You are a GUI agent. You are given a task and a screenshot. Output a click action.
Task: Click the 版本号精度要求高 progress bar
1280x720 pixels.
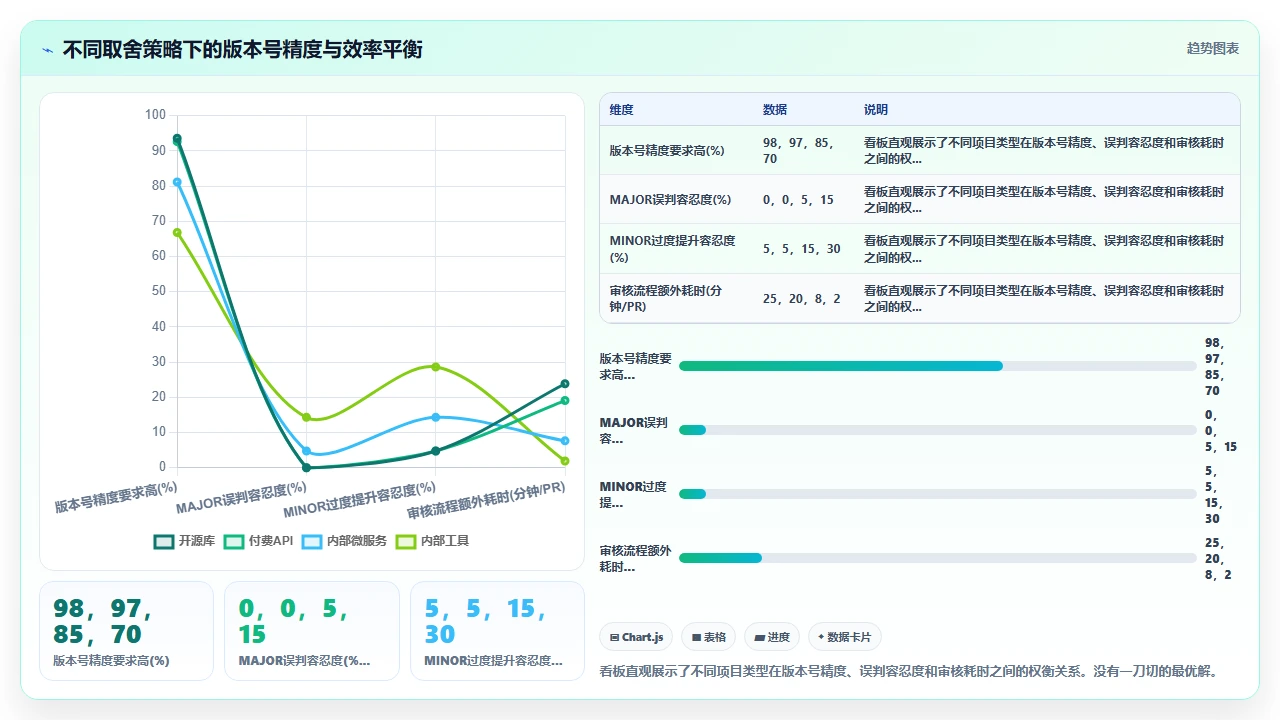[x=937, y=366]
